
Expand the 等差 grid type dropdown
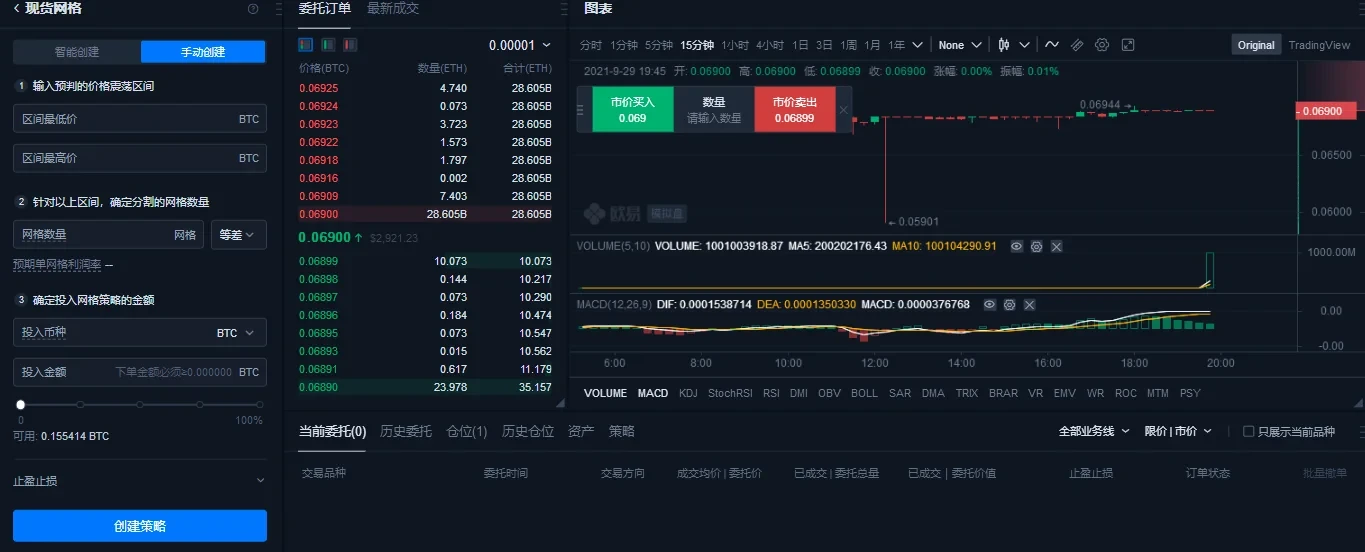pyautogui.click(x=238, y=235)
